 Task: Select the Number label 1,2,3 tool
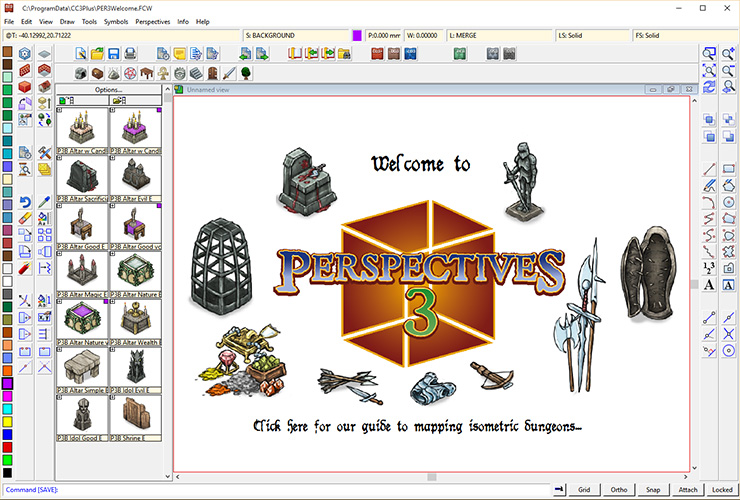pyautogui.click(x=709, y=268)
